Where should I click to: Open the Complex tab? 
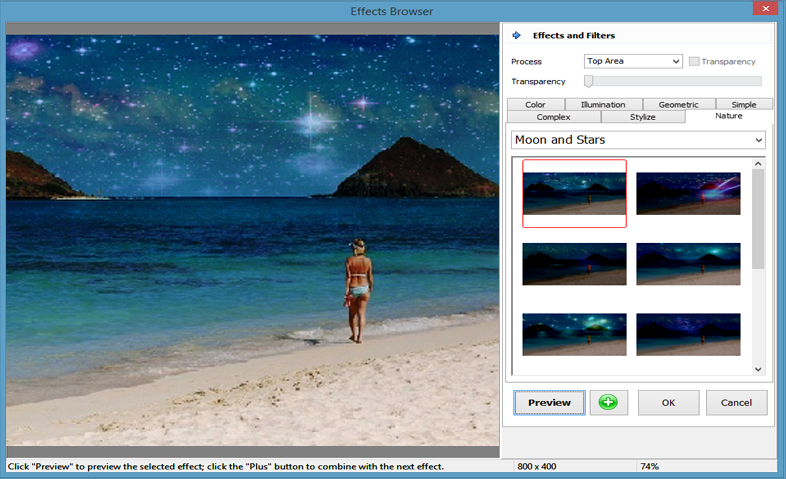pyautogui.click(x=553, y=117)
